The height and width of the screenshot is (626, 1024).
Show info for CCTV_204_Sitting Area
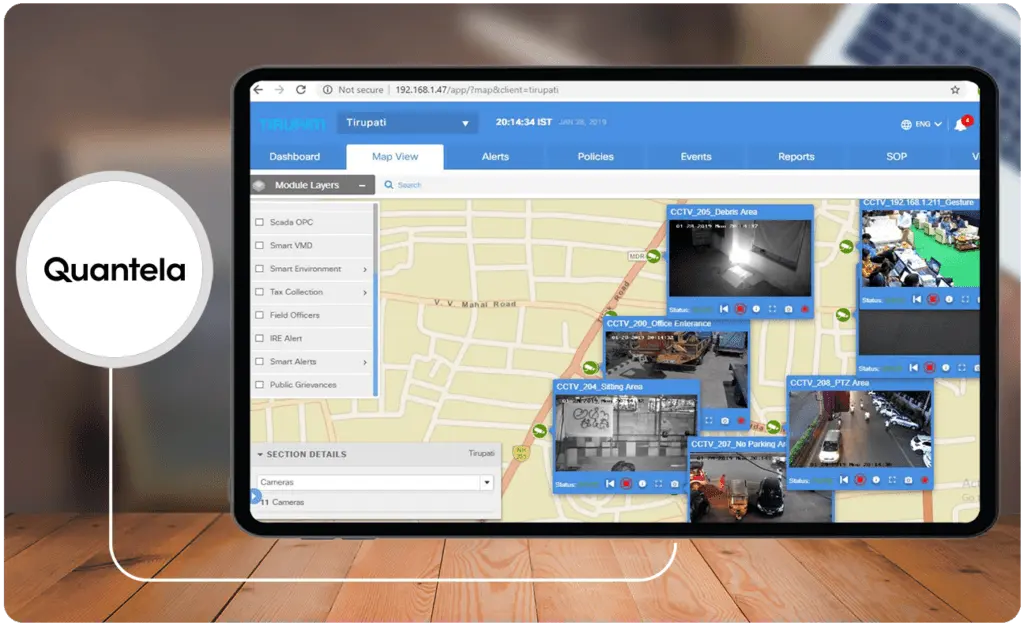(x=642, y=484)
